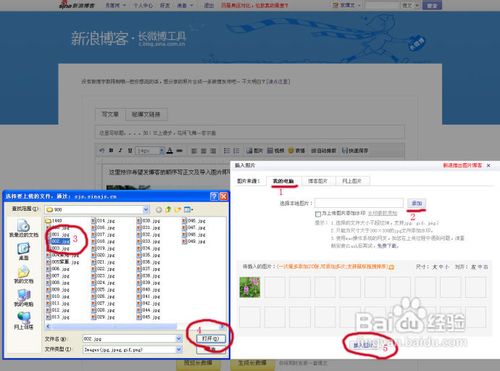Select the 写文章 tab above the editor

(x=110, y=114)
